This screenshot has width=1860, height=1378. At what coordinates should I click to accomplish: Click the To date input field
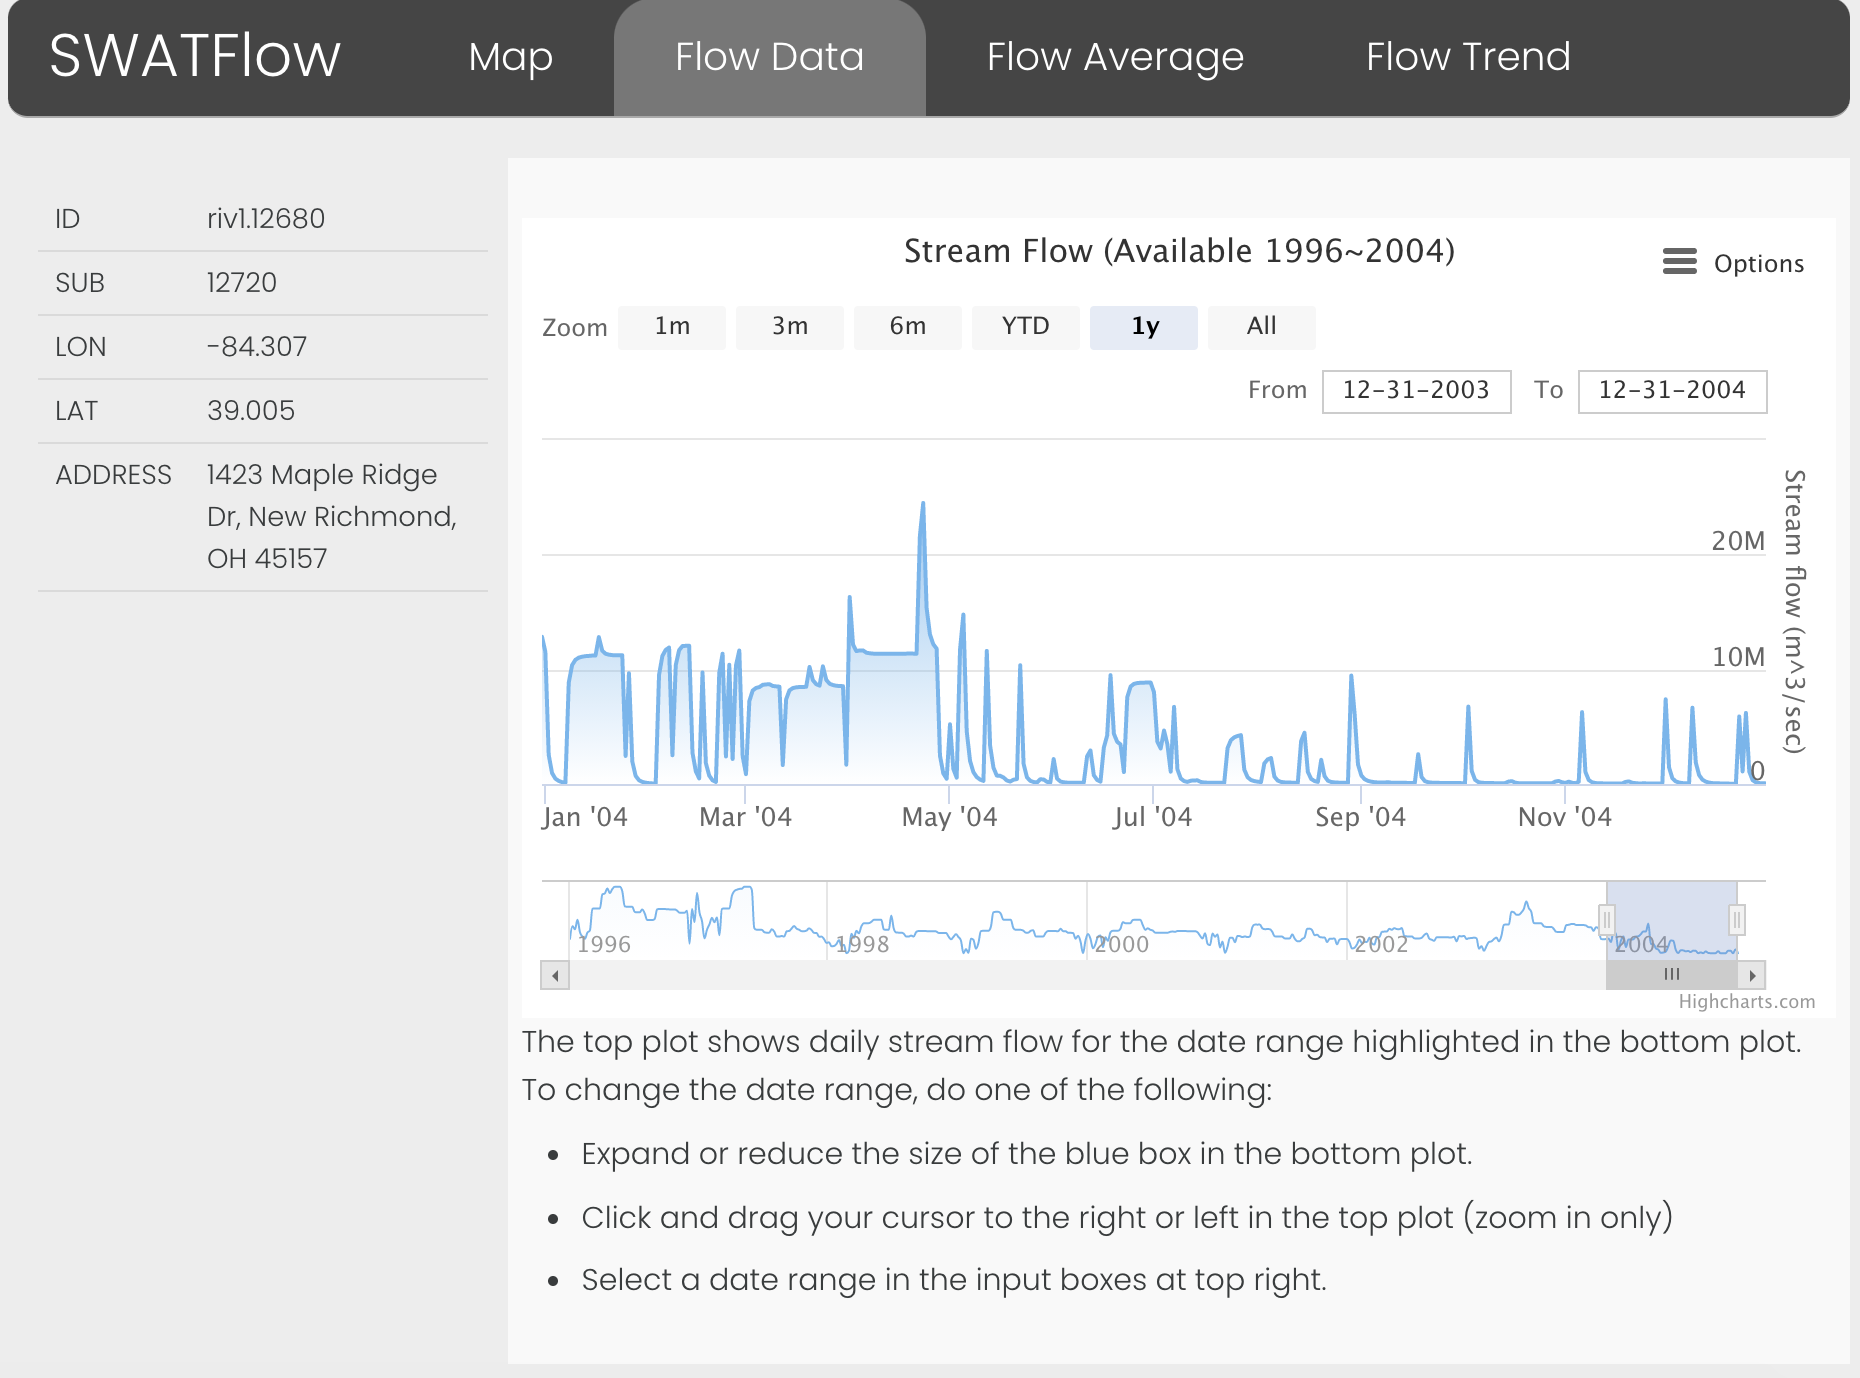point(1672,391)
